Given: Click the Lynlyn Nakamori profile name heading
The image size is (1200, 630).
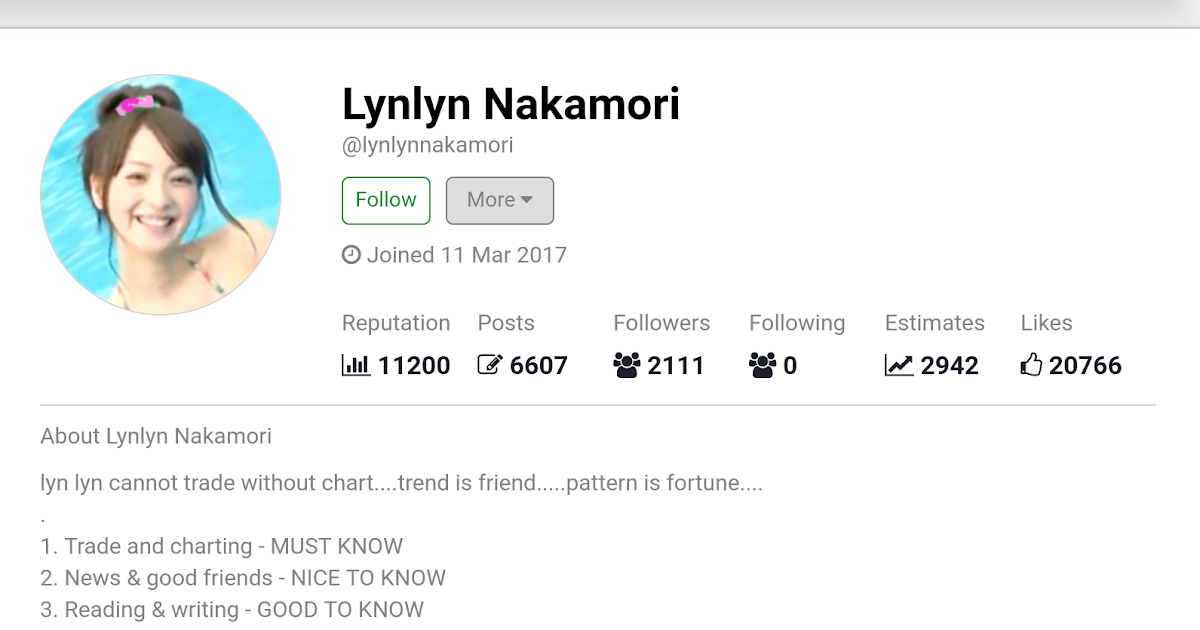Looking at the screenshot, I should 510,104.
